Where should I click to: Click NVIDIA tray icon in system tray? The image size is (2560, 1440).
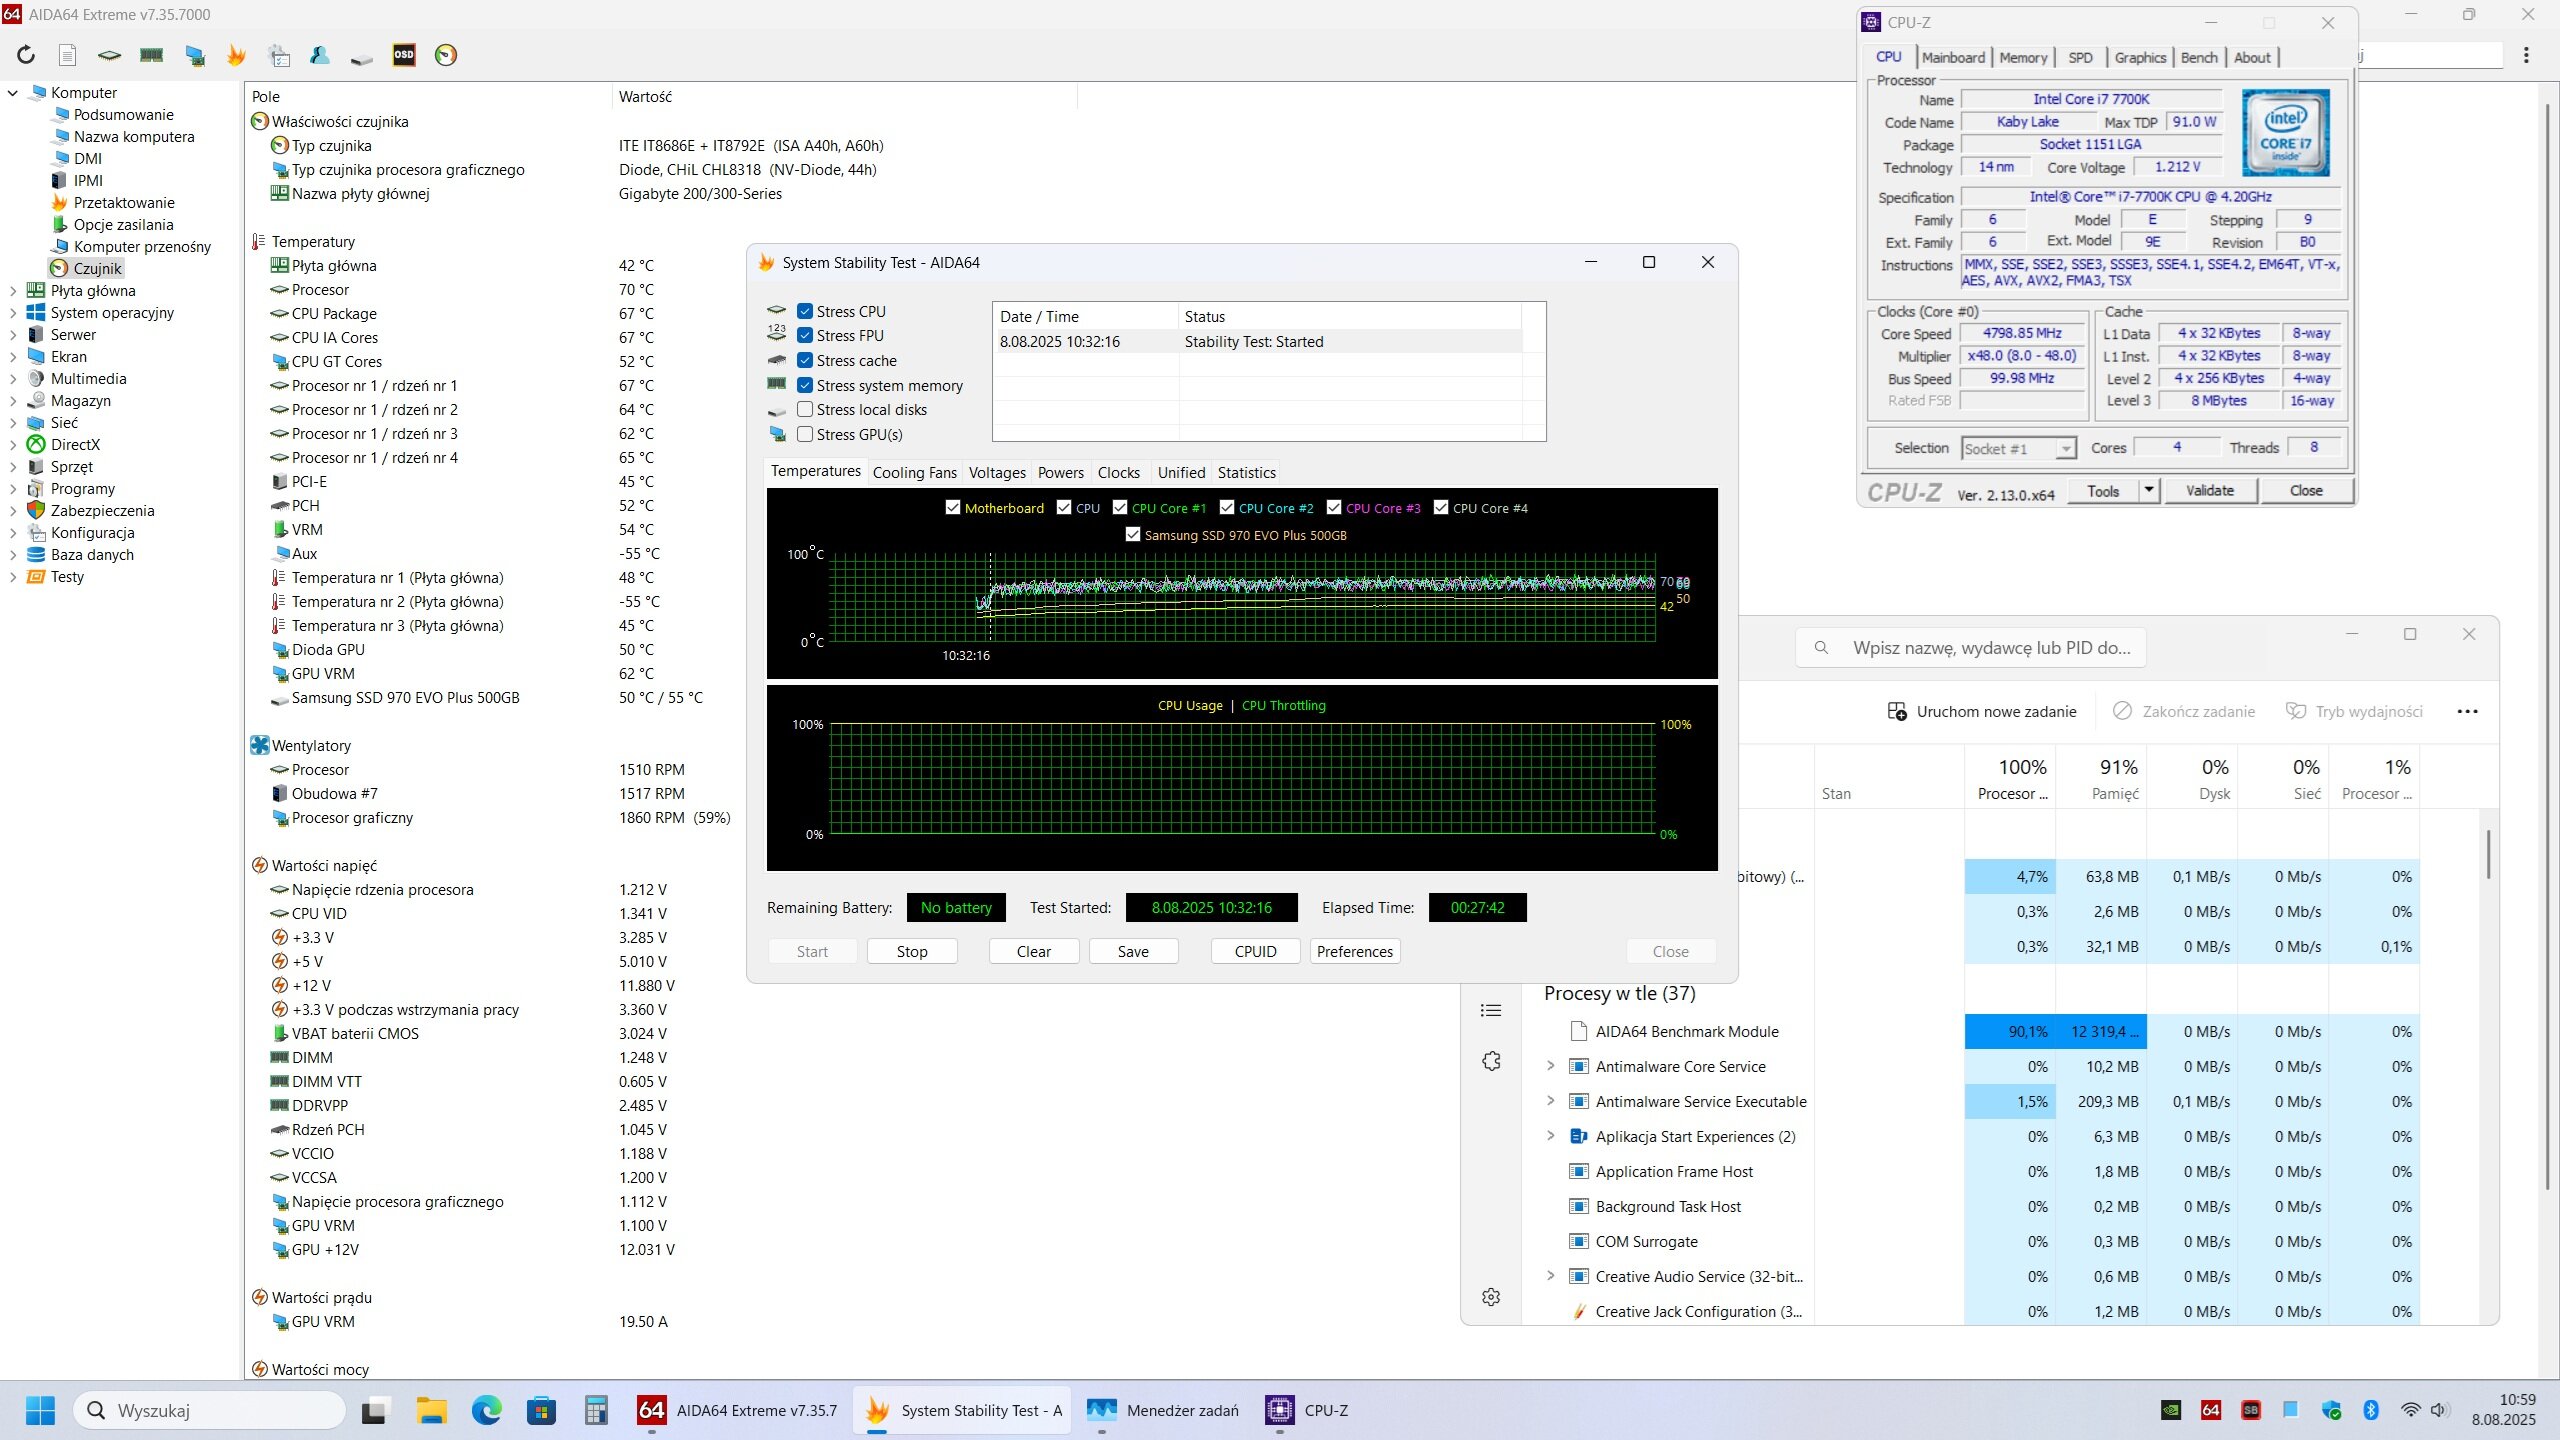2172,1410
